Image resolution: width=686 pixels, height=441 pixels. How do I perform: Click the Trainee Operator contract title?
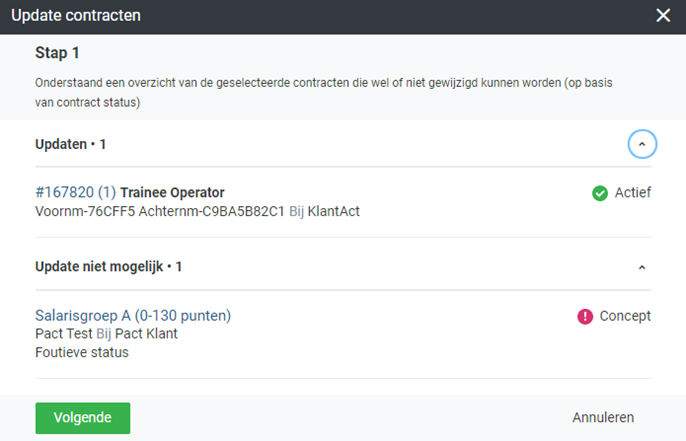[x=172, y=192]
